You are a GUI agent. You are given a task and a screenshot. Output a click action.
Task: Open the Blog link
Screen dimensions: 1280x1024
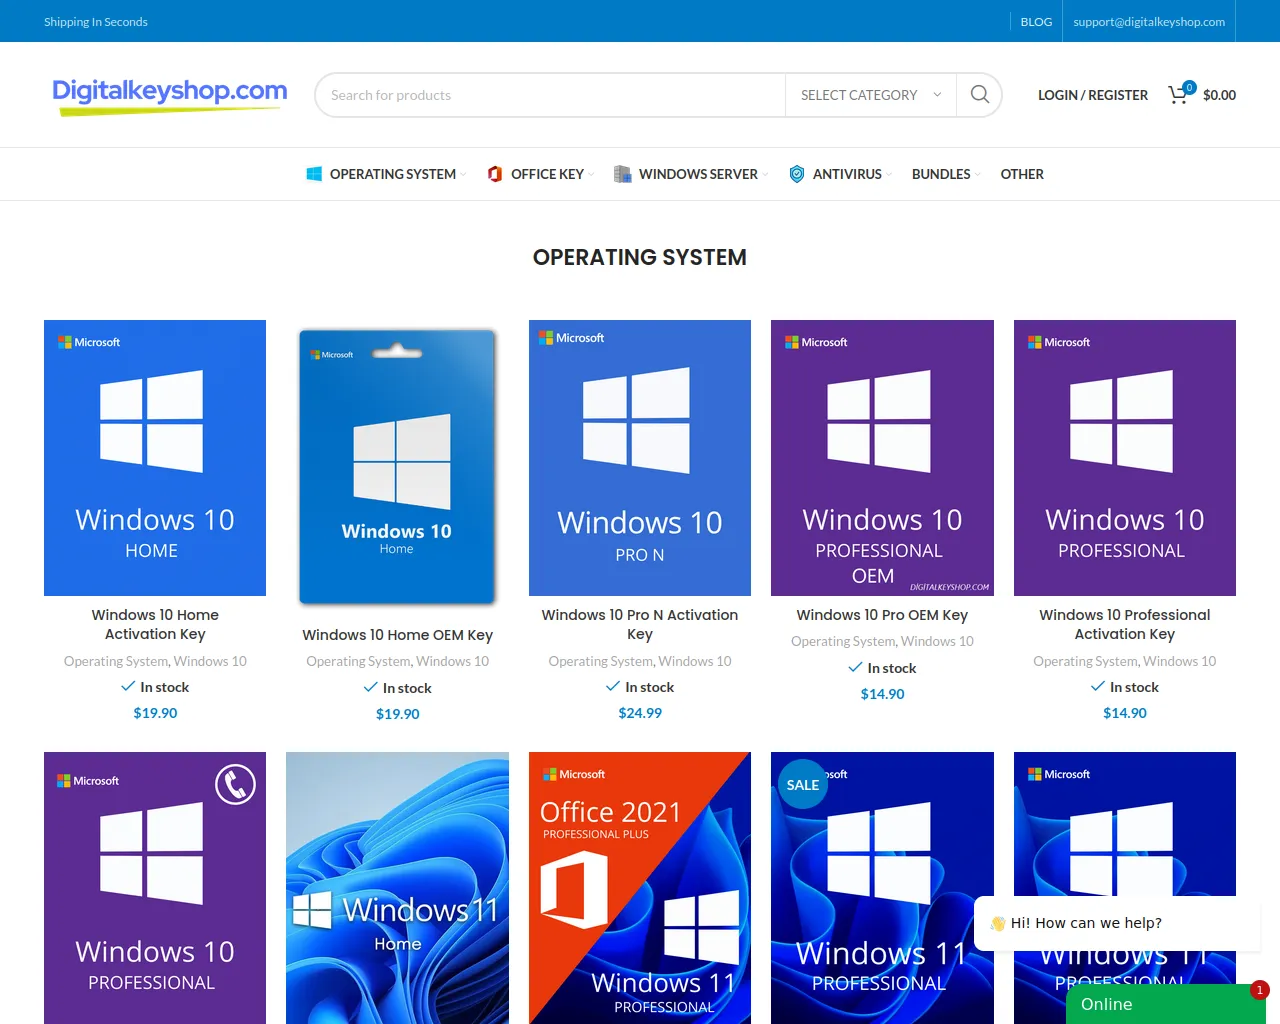pyautogui.click(x=1036, y=22)
